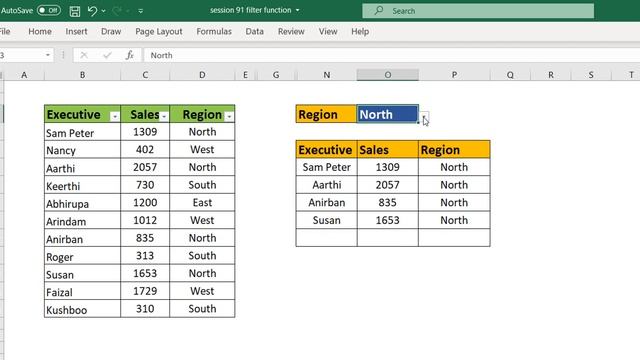Open the Region column filter dropdown
Image resolution: width=640 pixels, height=360 pixels.
tap(229, 117)
